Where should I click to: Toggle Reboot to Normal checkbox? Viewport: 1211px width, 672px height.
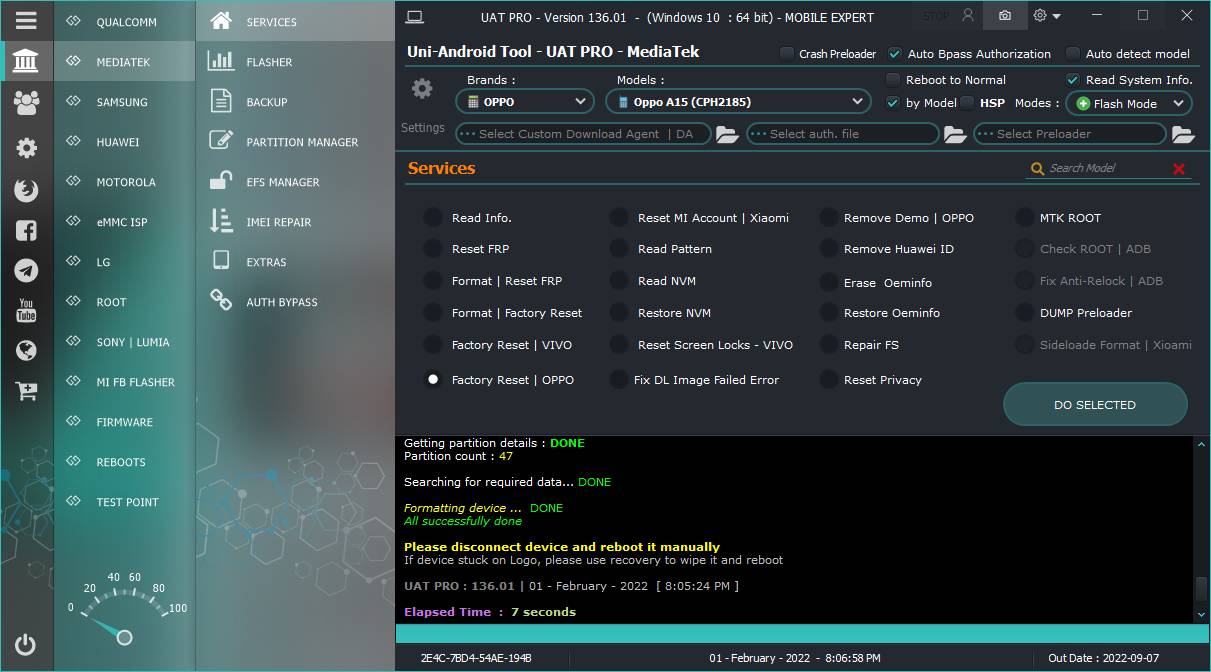point(893,80)
